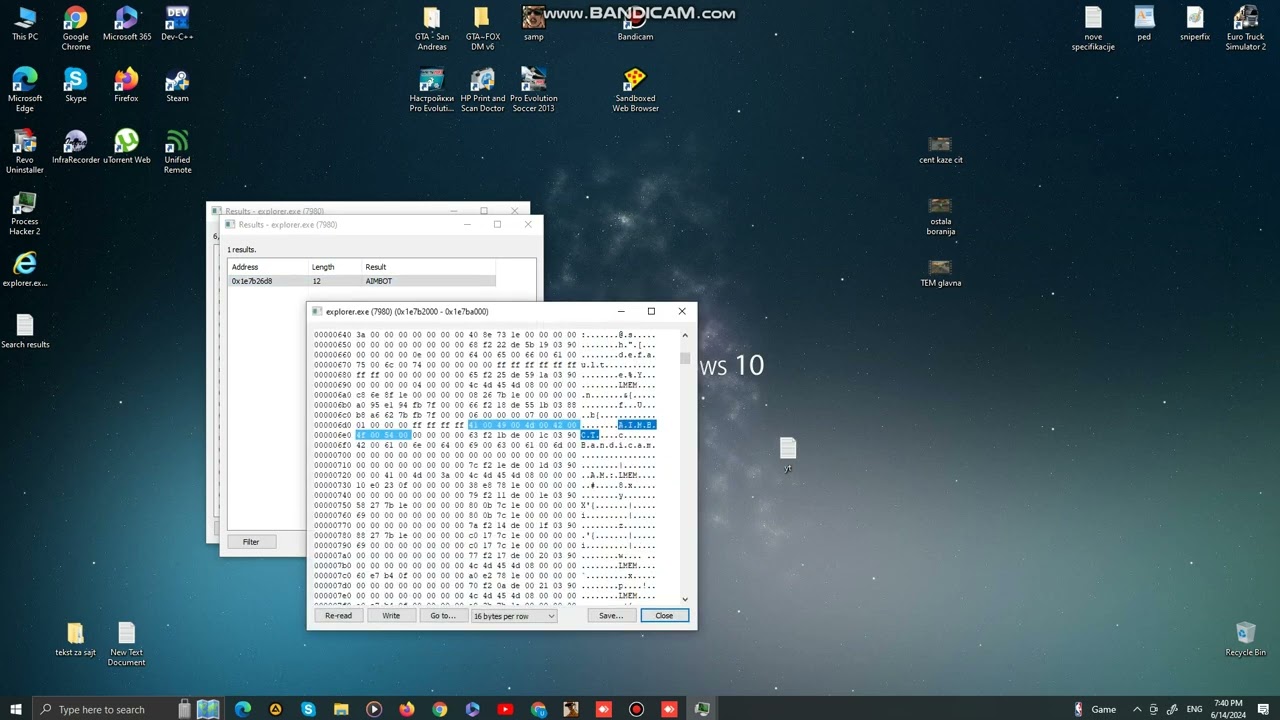
Task: Select the cent kaze cit desktop item
Action: 941,150
